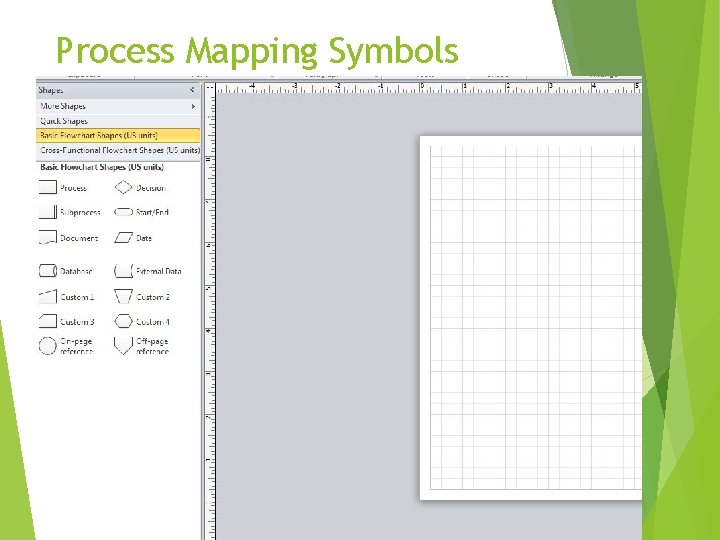
Task: Select the External Data shape icon
Action: point(123,271)
